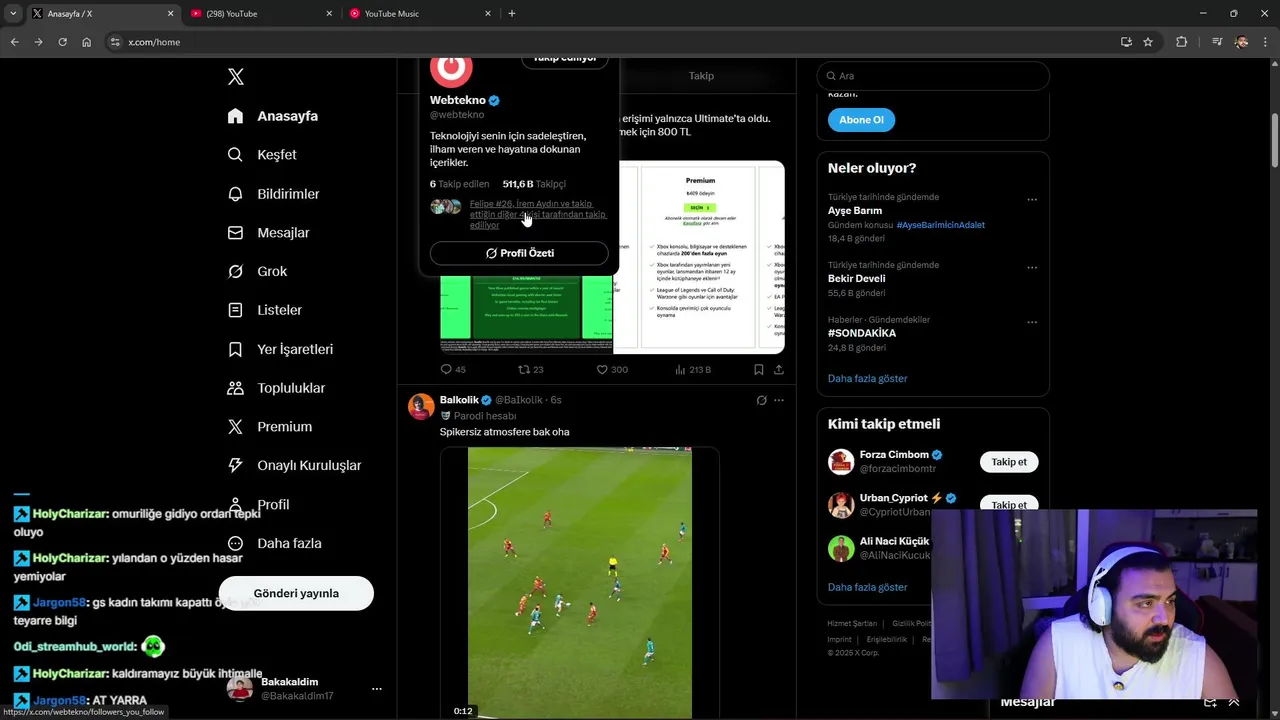Follow Forza Cimbom with Takip et

[x=1009, y=462]
